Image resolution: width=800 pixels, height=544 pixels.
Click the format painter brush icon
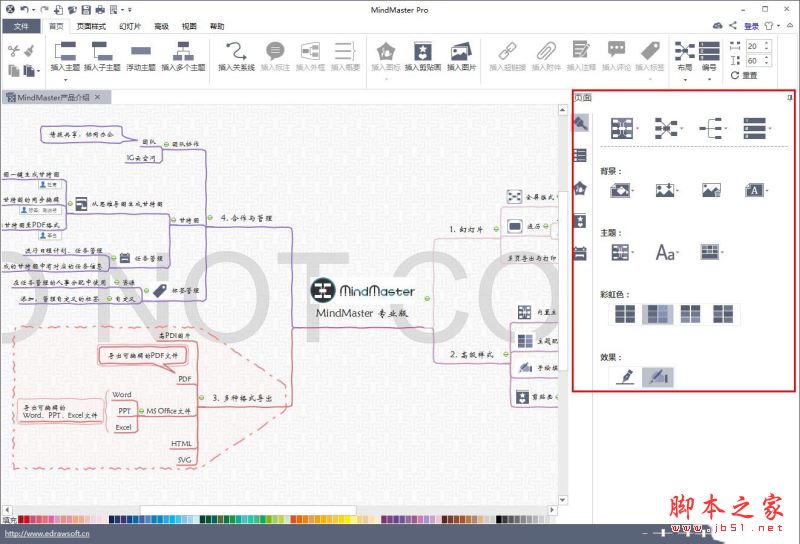(30, 50)
